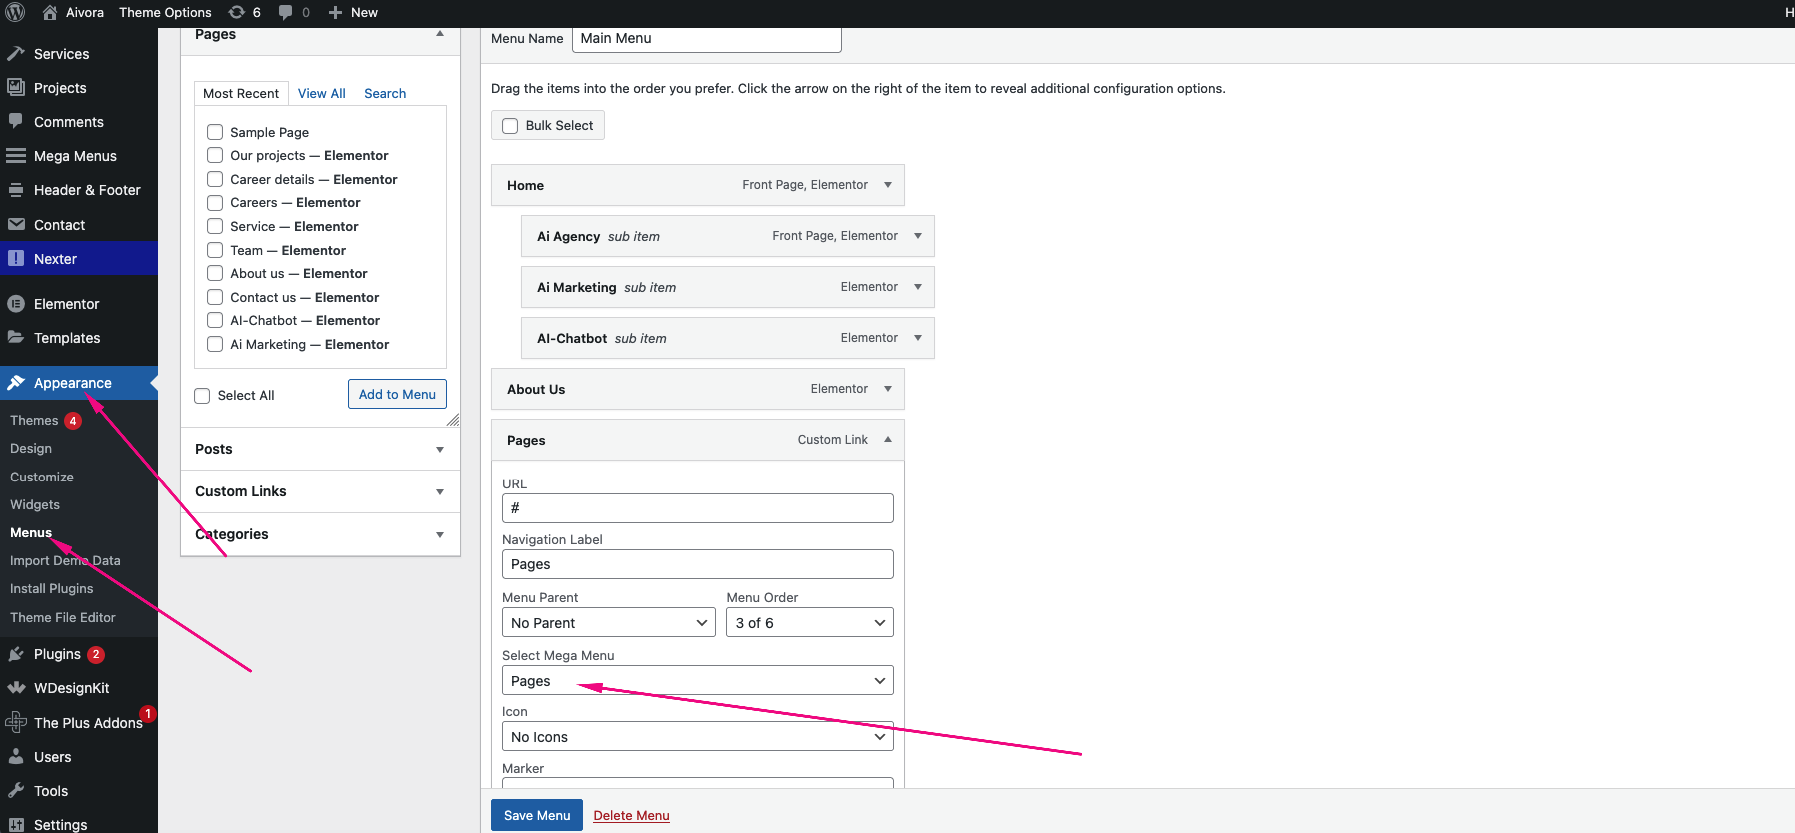Click the comments bubble icon in admin bar
The image size is (1795, 833).
286,13
